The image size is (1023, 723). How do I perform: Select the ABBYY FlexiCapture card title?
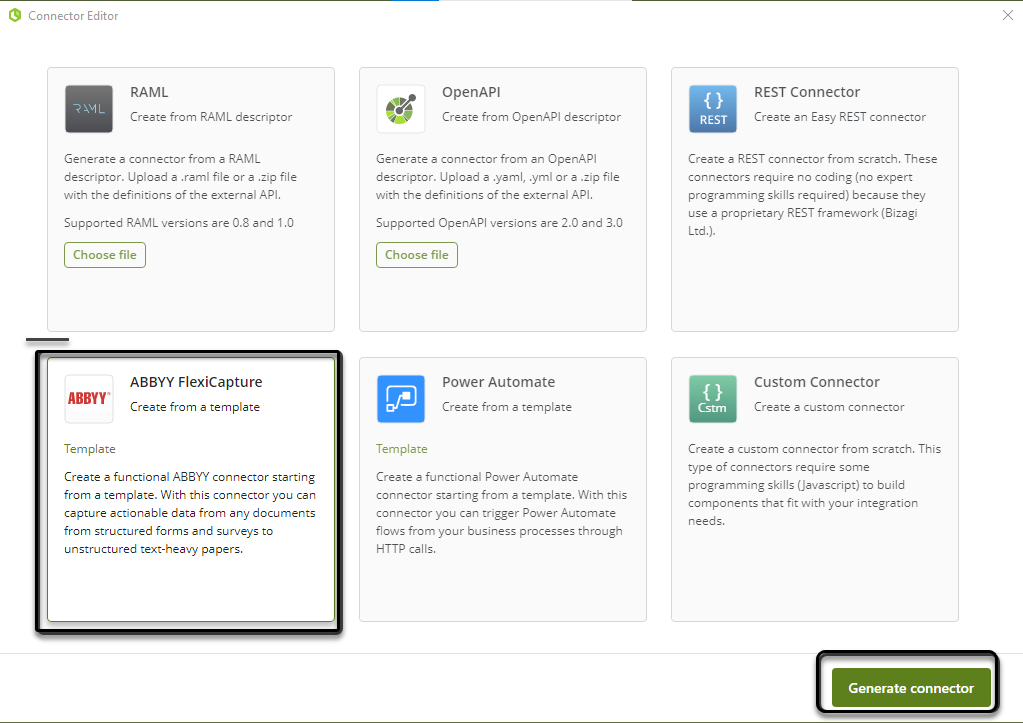(x=196, y=382)
